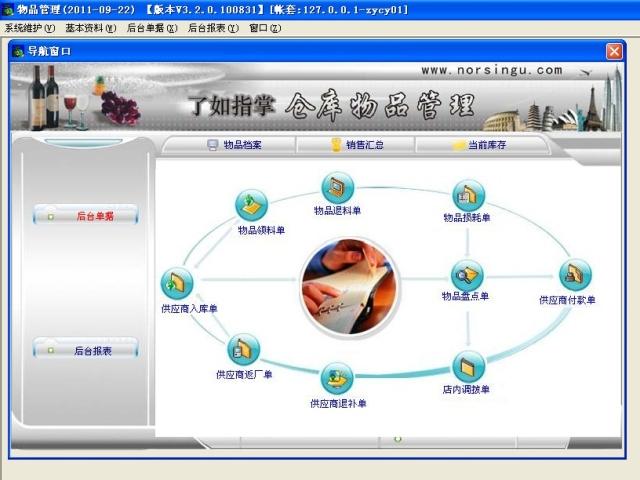Click the 导航窗口 title bar icon

[18, 51]
